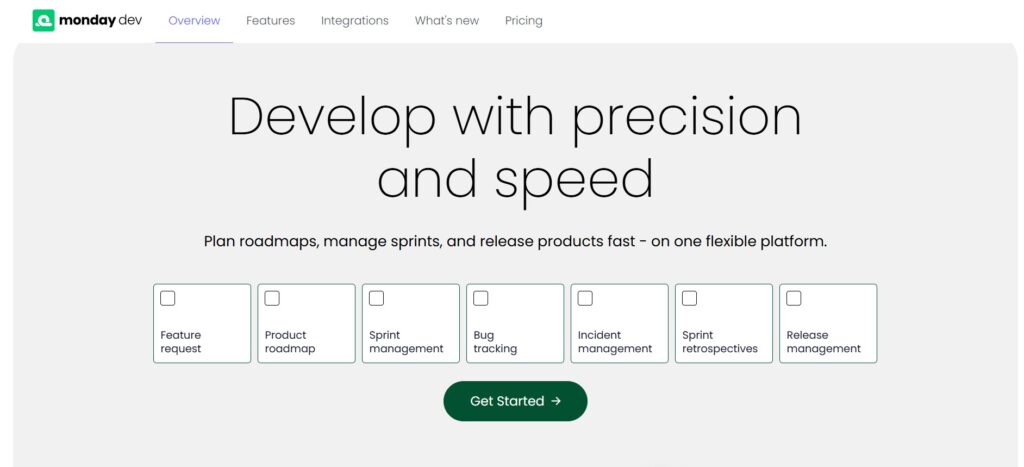This screenshot has height=467, width=1024.
Task: Click the monday dev wordmark text
Action: pos(100,20)
